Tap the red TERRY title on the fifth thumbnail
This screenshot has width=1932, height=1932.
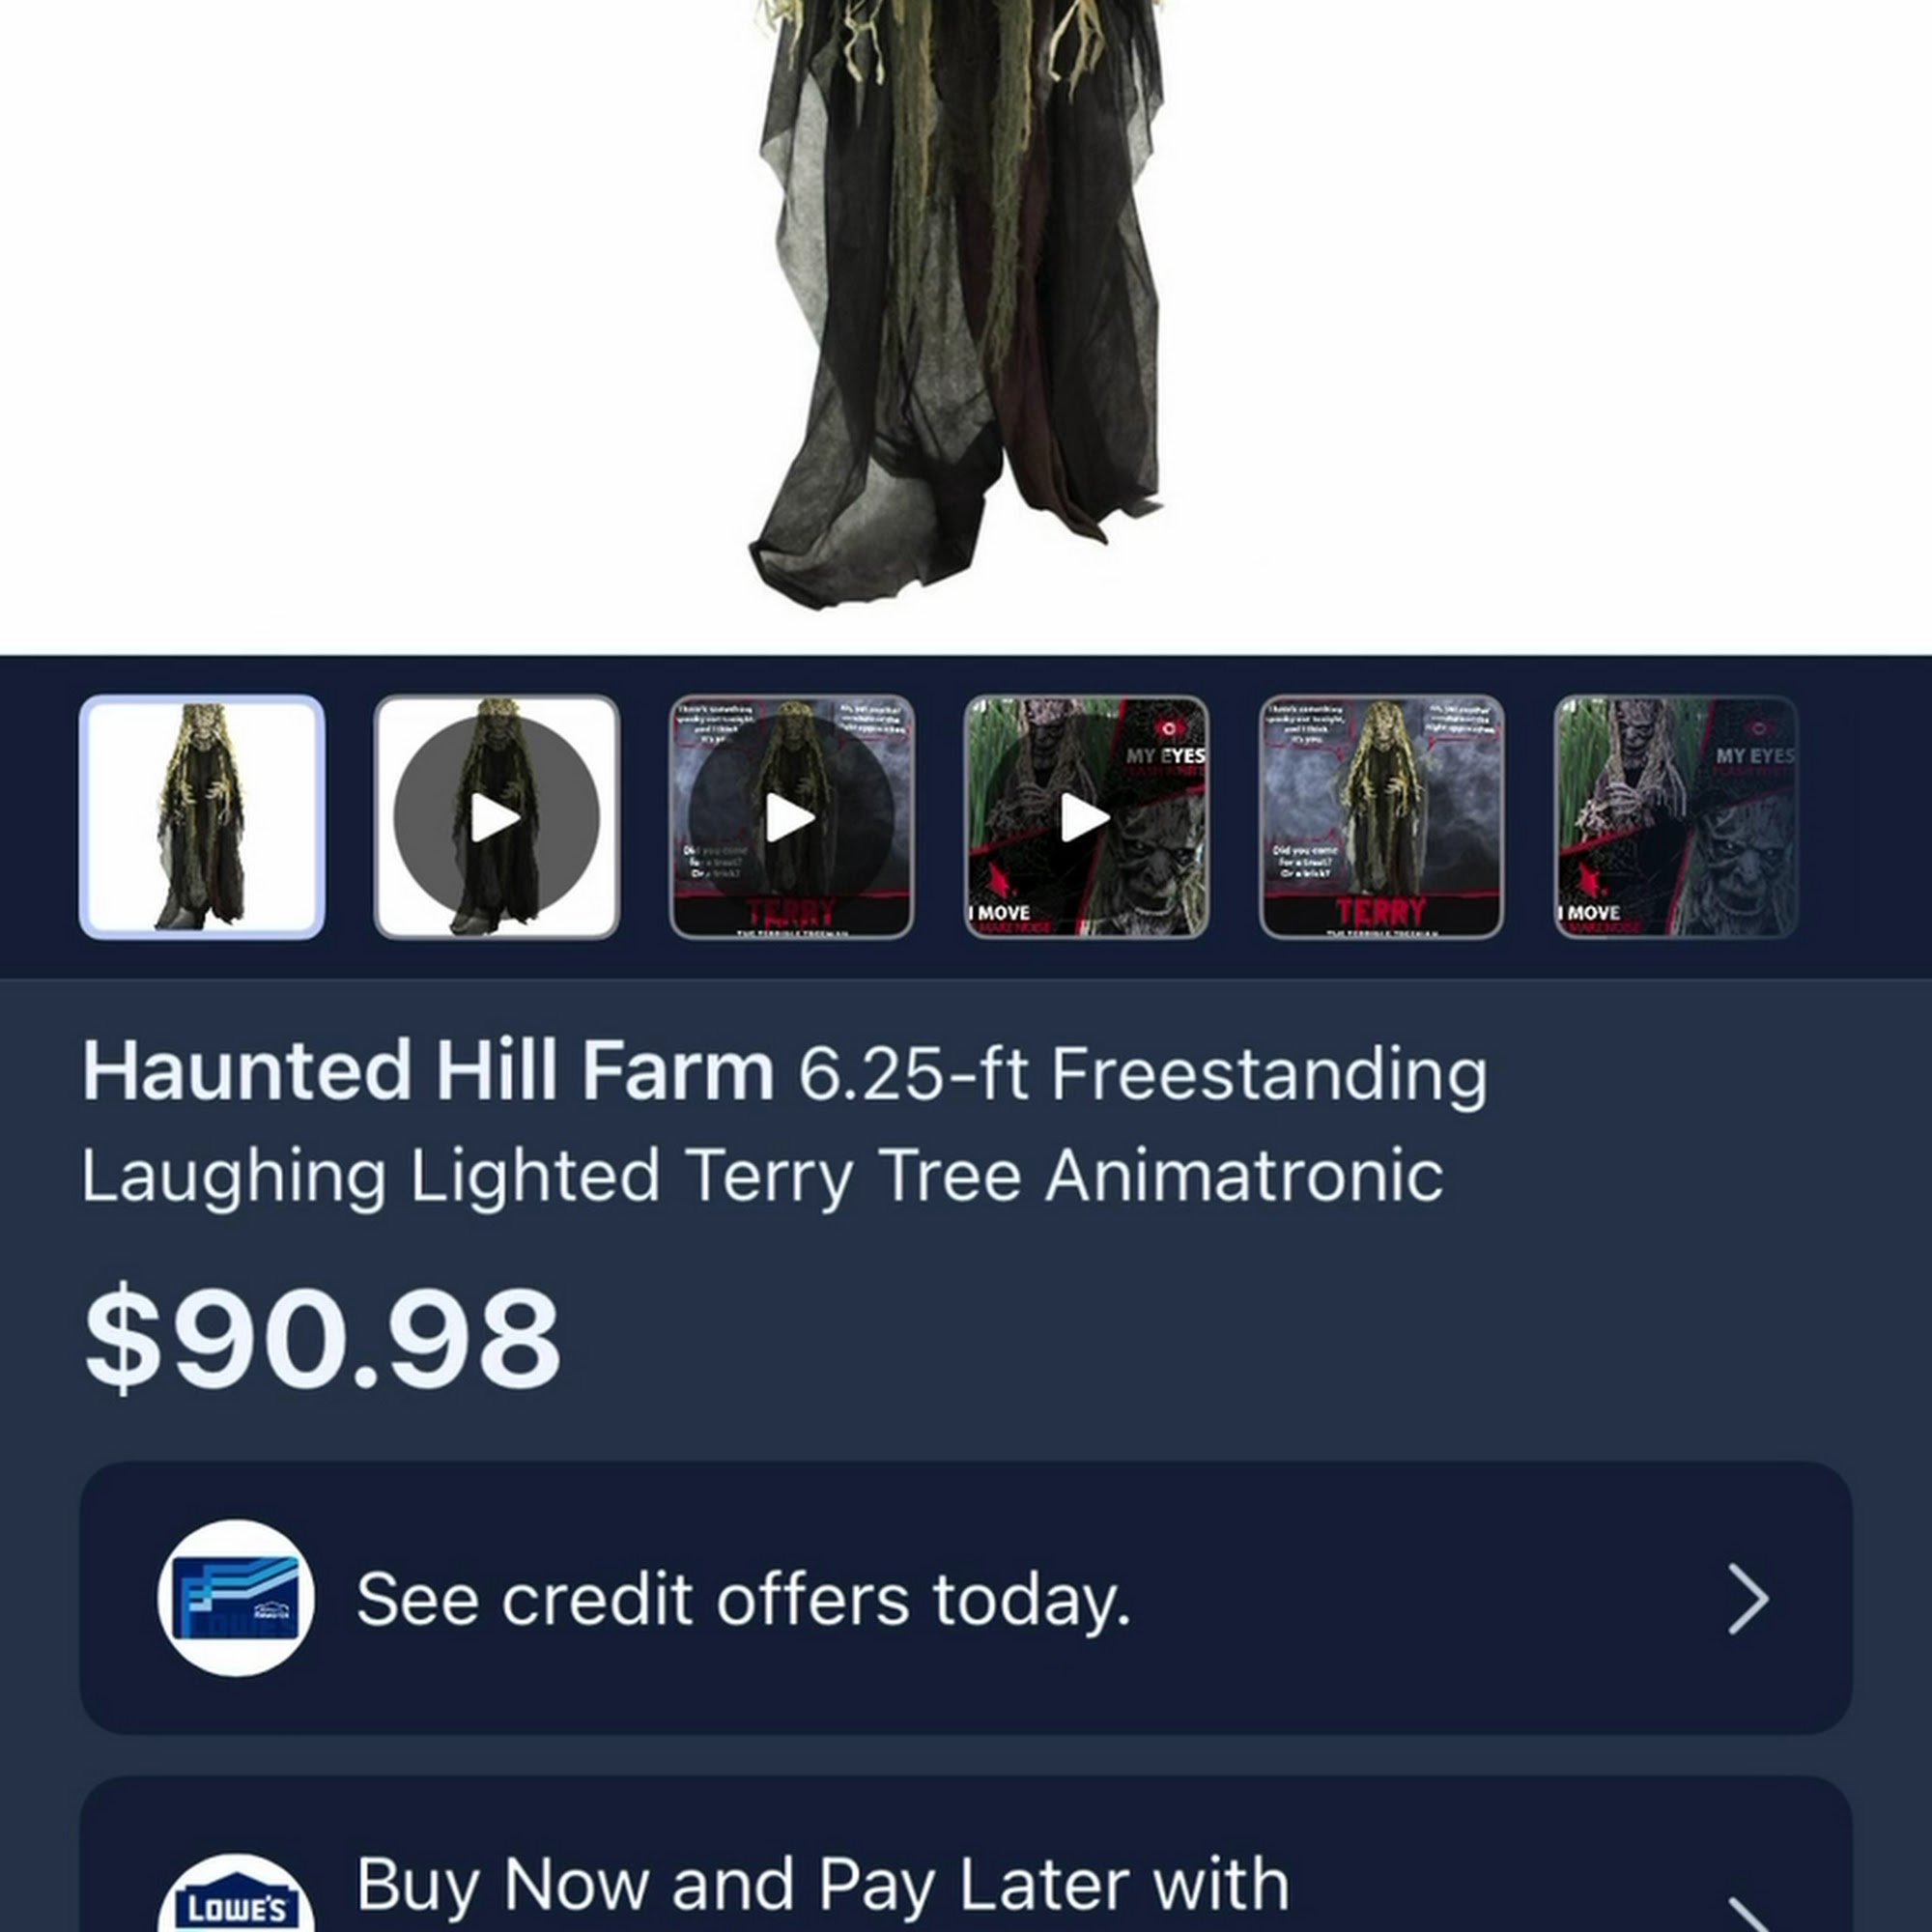pos(1381,911)
